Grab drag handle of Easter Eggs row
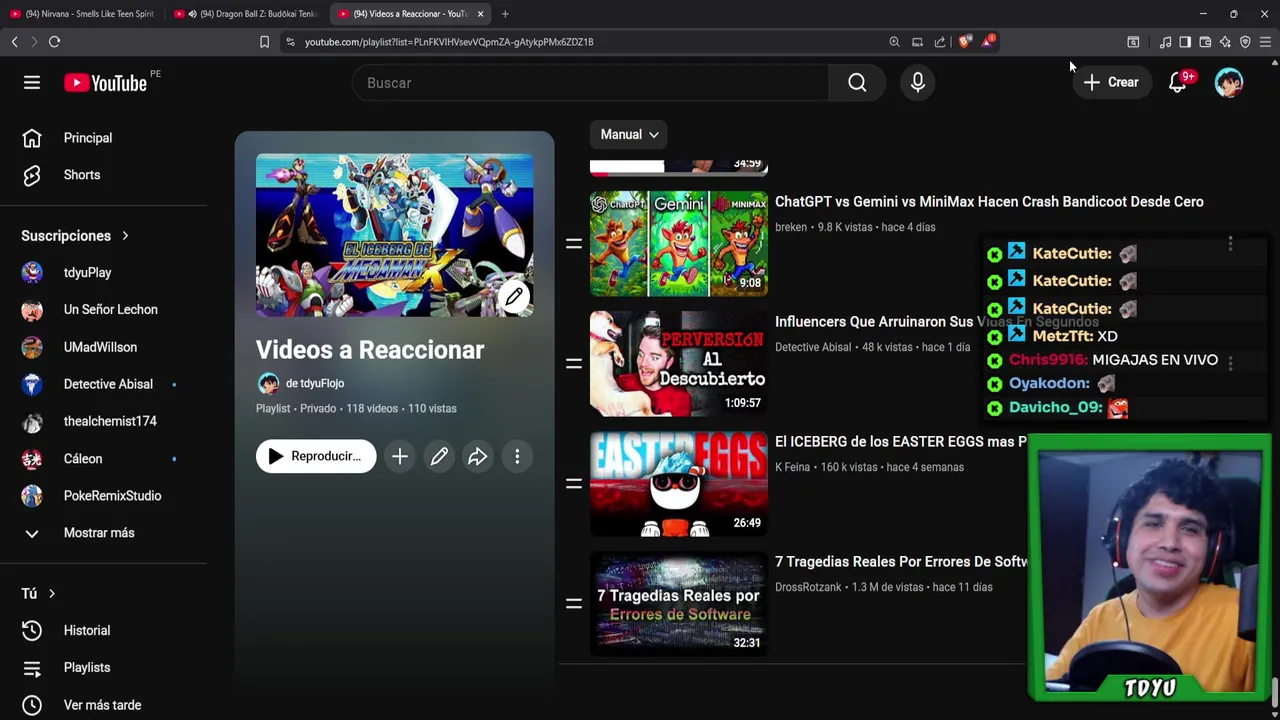 574,483
